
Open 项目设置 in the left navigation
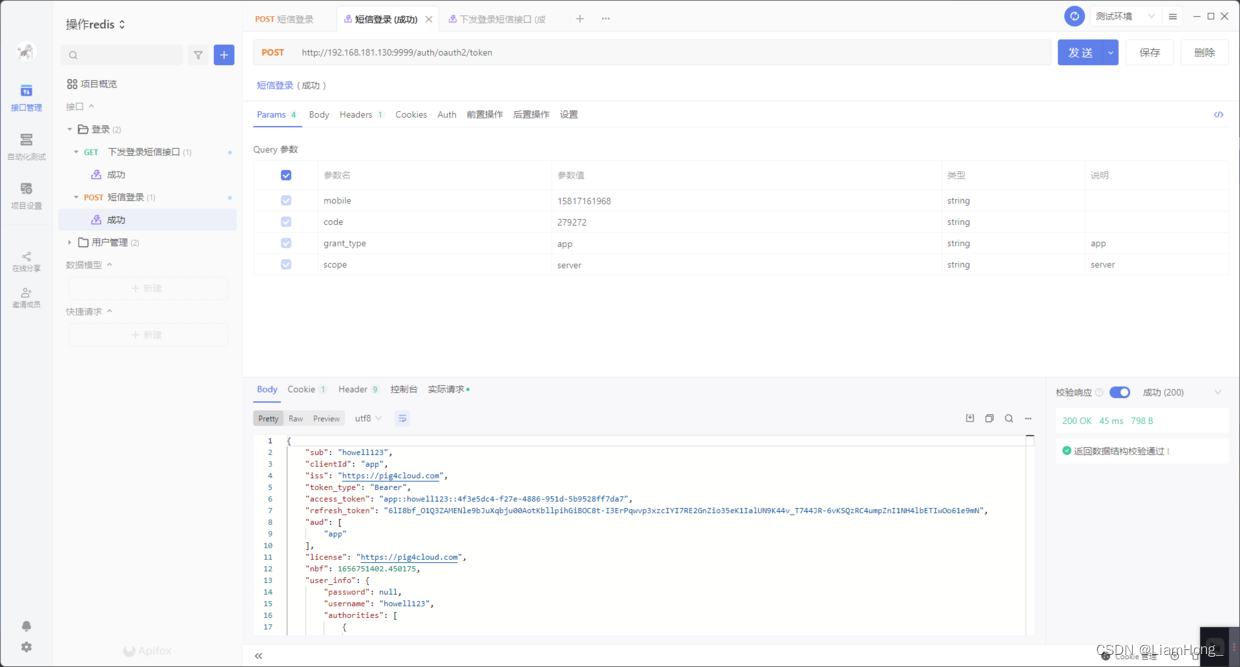click(26, 195)
